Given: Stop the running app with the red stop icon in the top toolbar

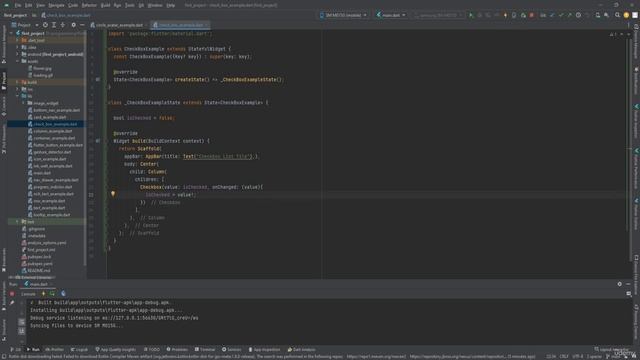Looking at the screenshot, I should click(x=531, y=15).
